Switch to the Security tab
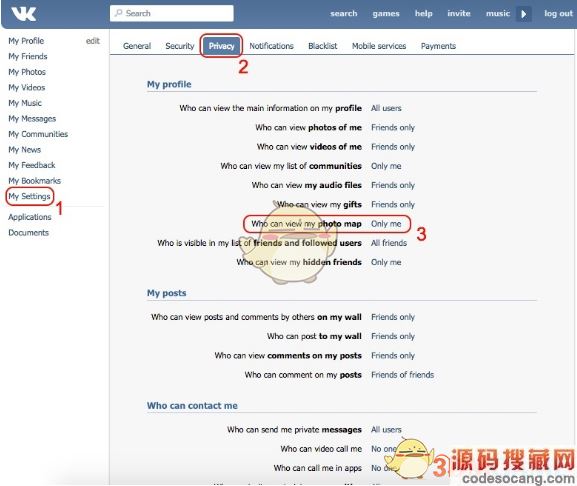 (x=180, y=46)
